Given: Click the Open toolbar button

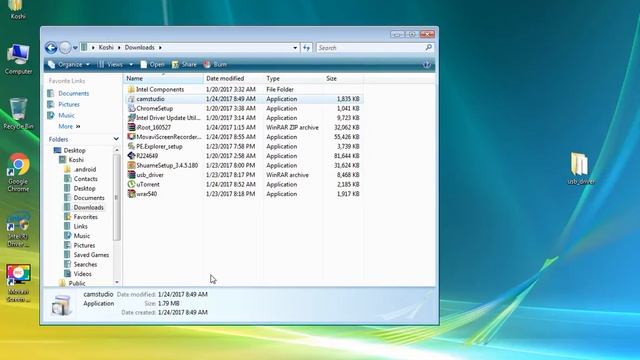Looking at the screenshot, I should [152, 64].
